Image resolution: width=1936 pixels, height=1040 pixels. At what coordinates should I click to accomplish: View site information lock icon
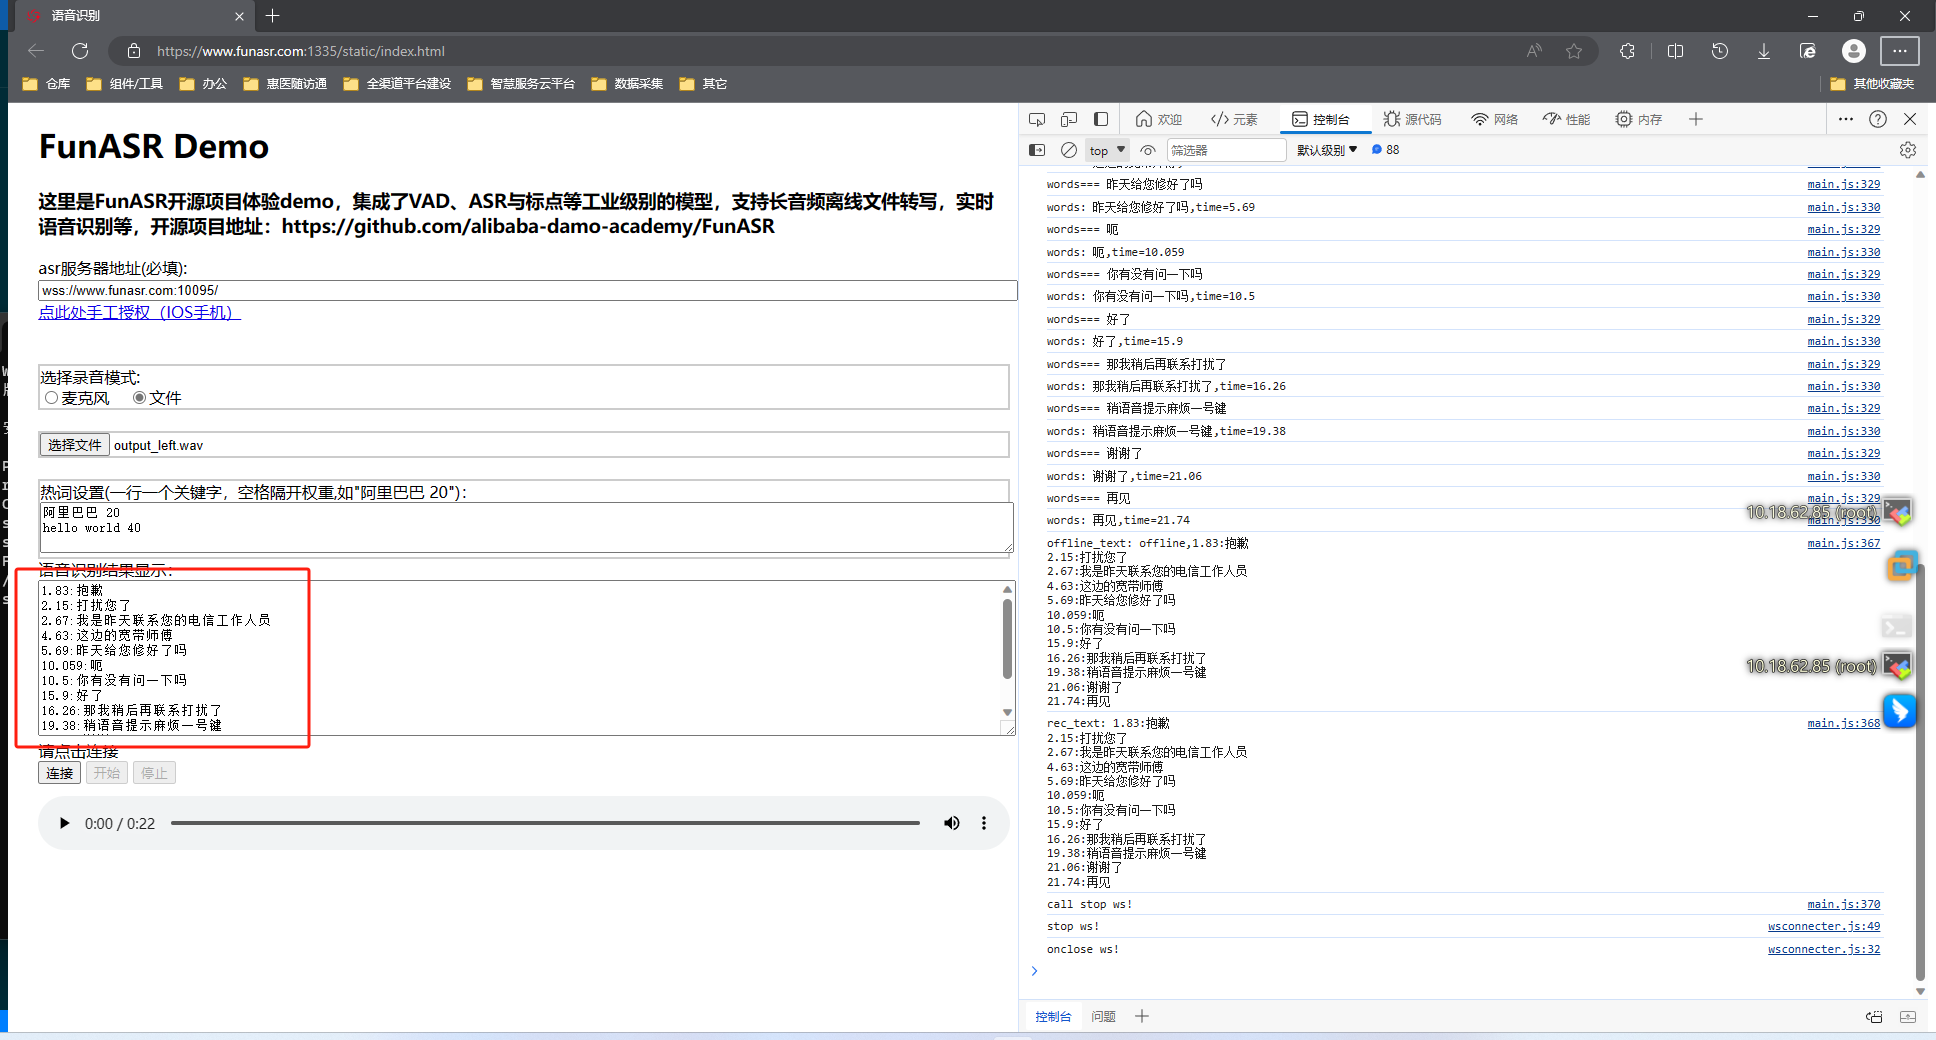(x=133, y=51)
